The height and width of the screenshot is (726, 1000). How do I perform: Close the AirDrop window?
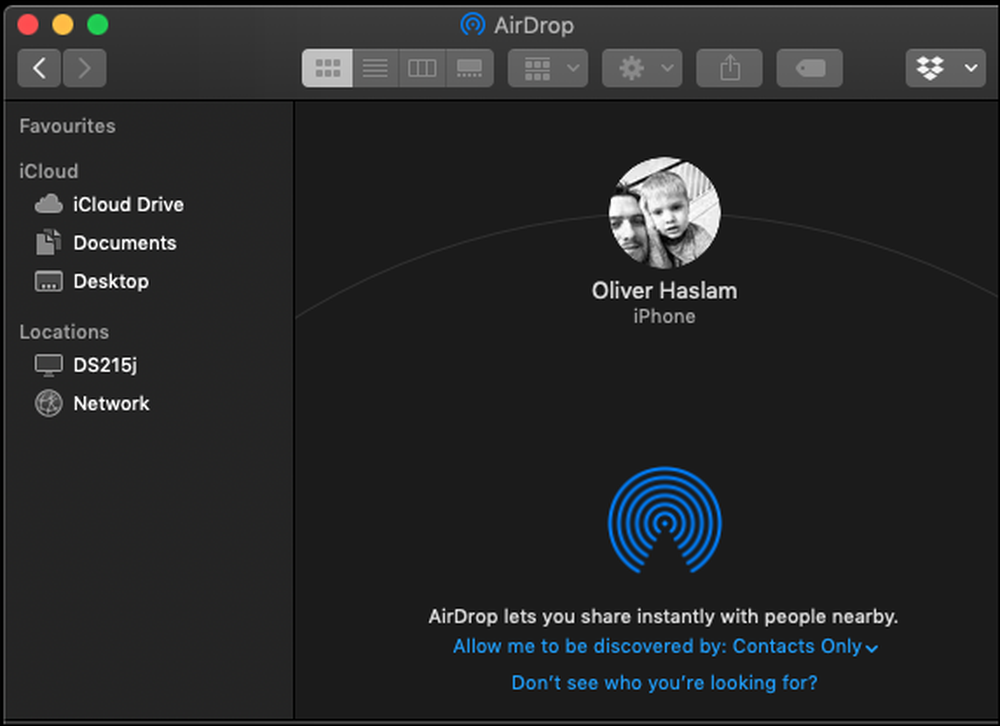click(x=28, y=25)
